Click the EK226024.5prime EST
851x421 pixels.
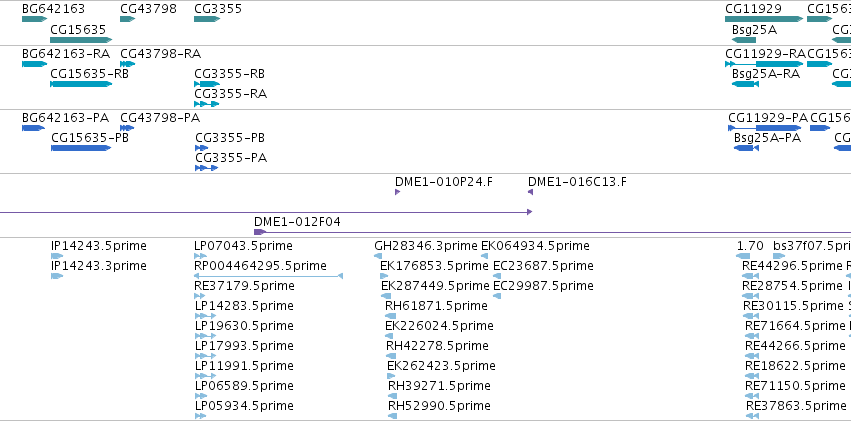click(389, 336)
